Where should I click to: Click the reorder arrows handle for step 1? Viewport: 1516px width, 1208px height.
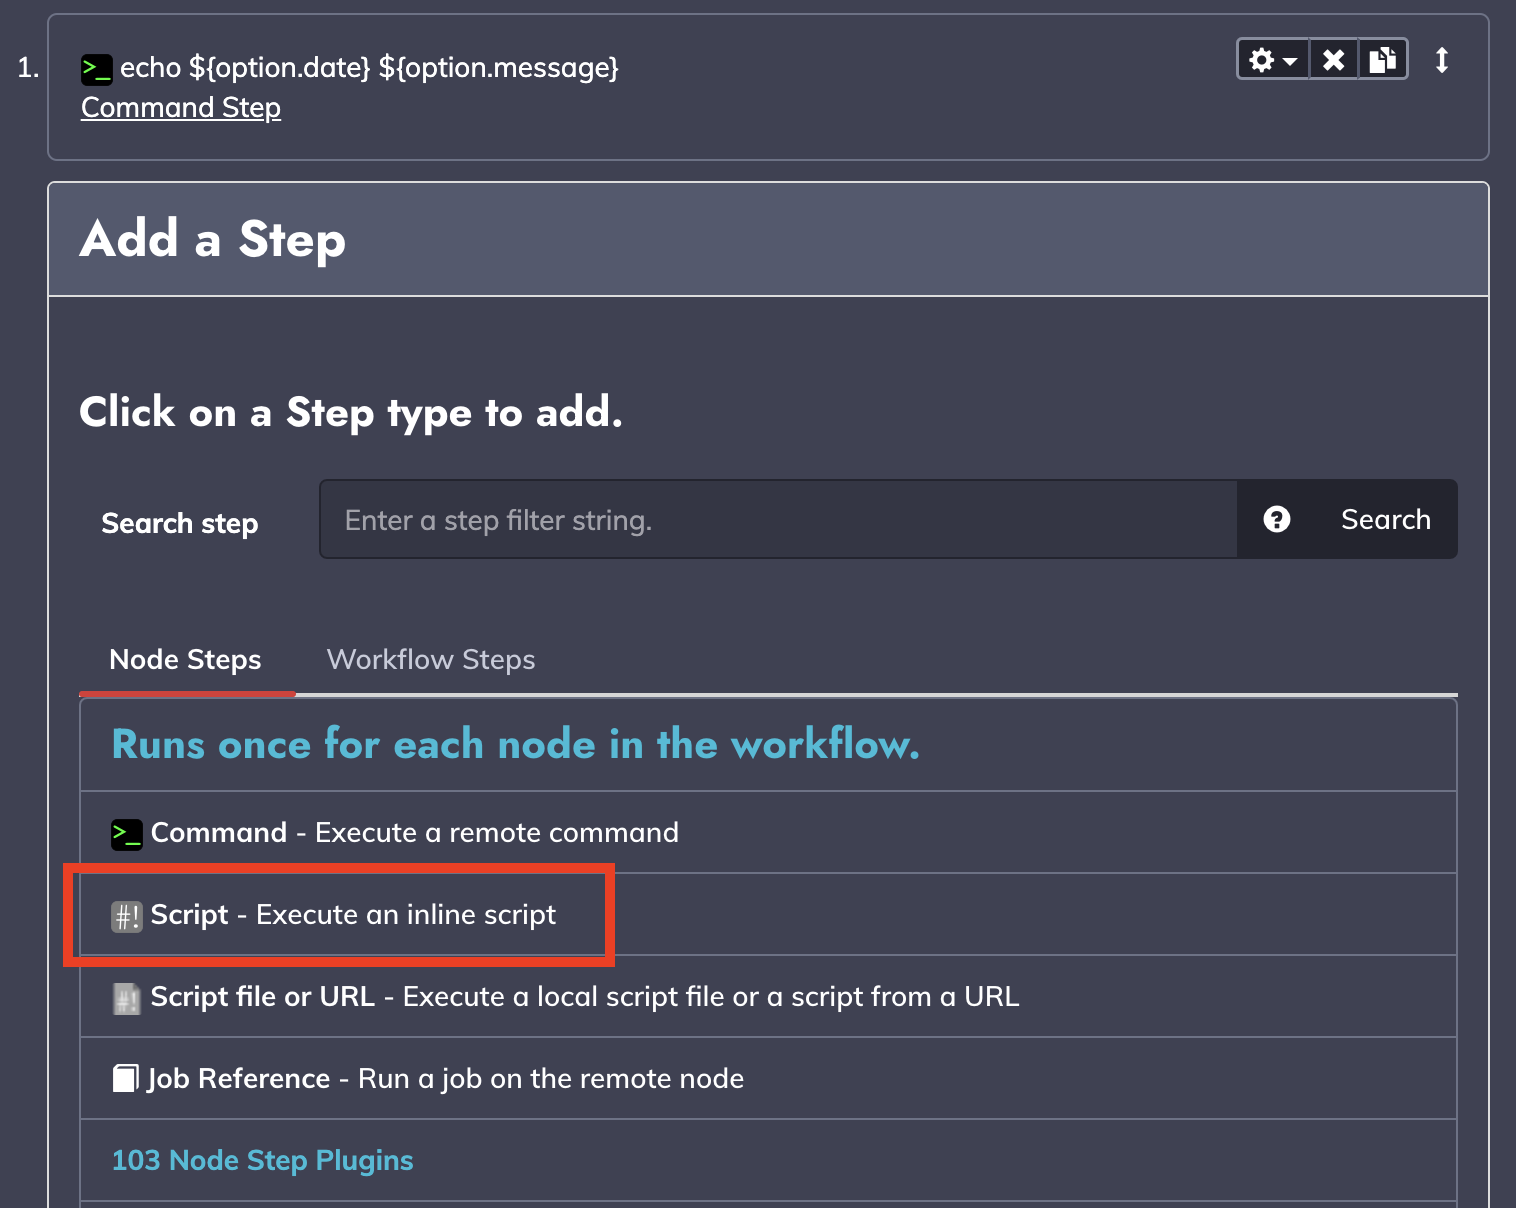(1442, 60)
